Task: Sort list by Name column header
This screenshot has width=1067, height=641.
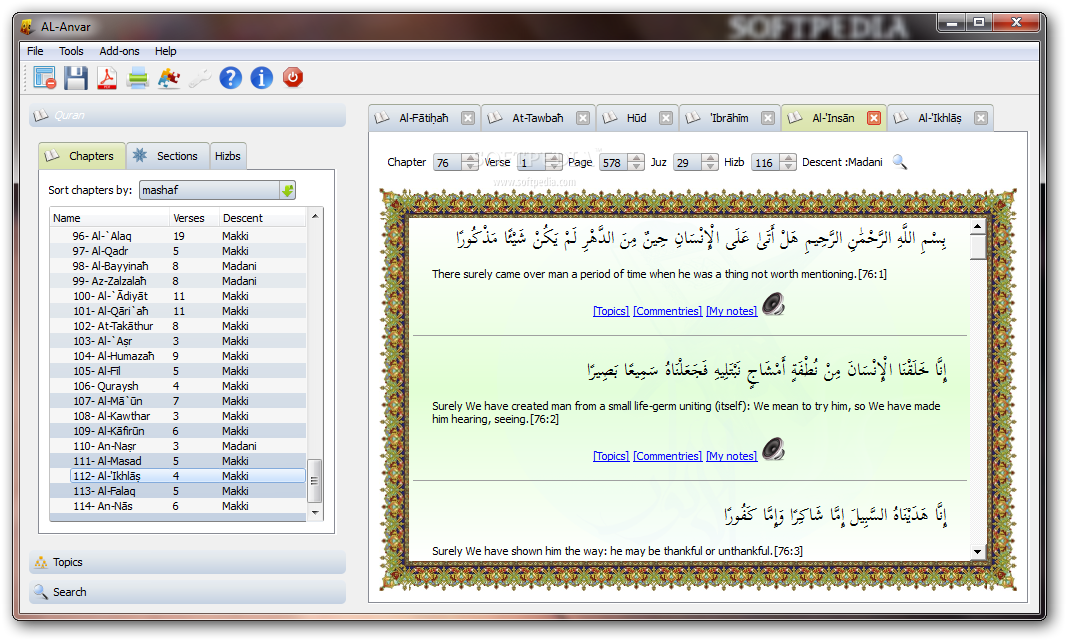Action: click(110, 218)
